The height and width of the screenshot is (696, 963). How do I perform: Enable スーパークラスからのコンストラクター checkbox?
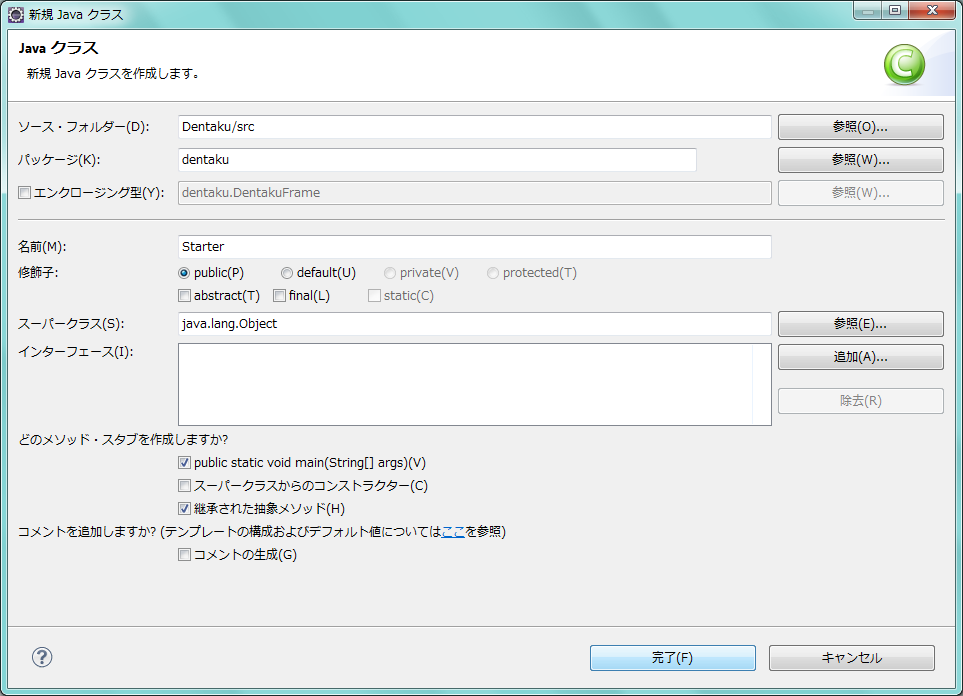click(184, 486)
